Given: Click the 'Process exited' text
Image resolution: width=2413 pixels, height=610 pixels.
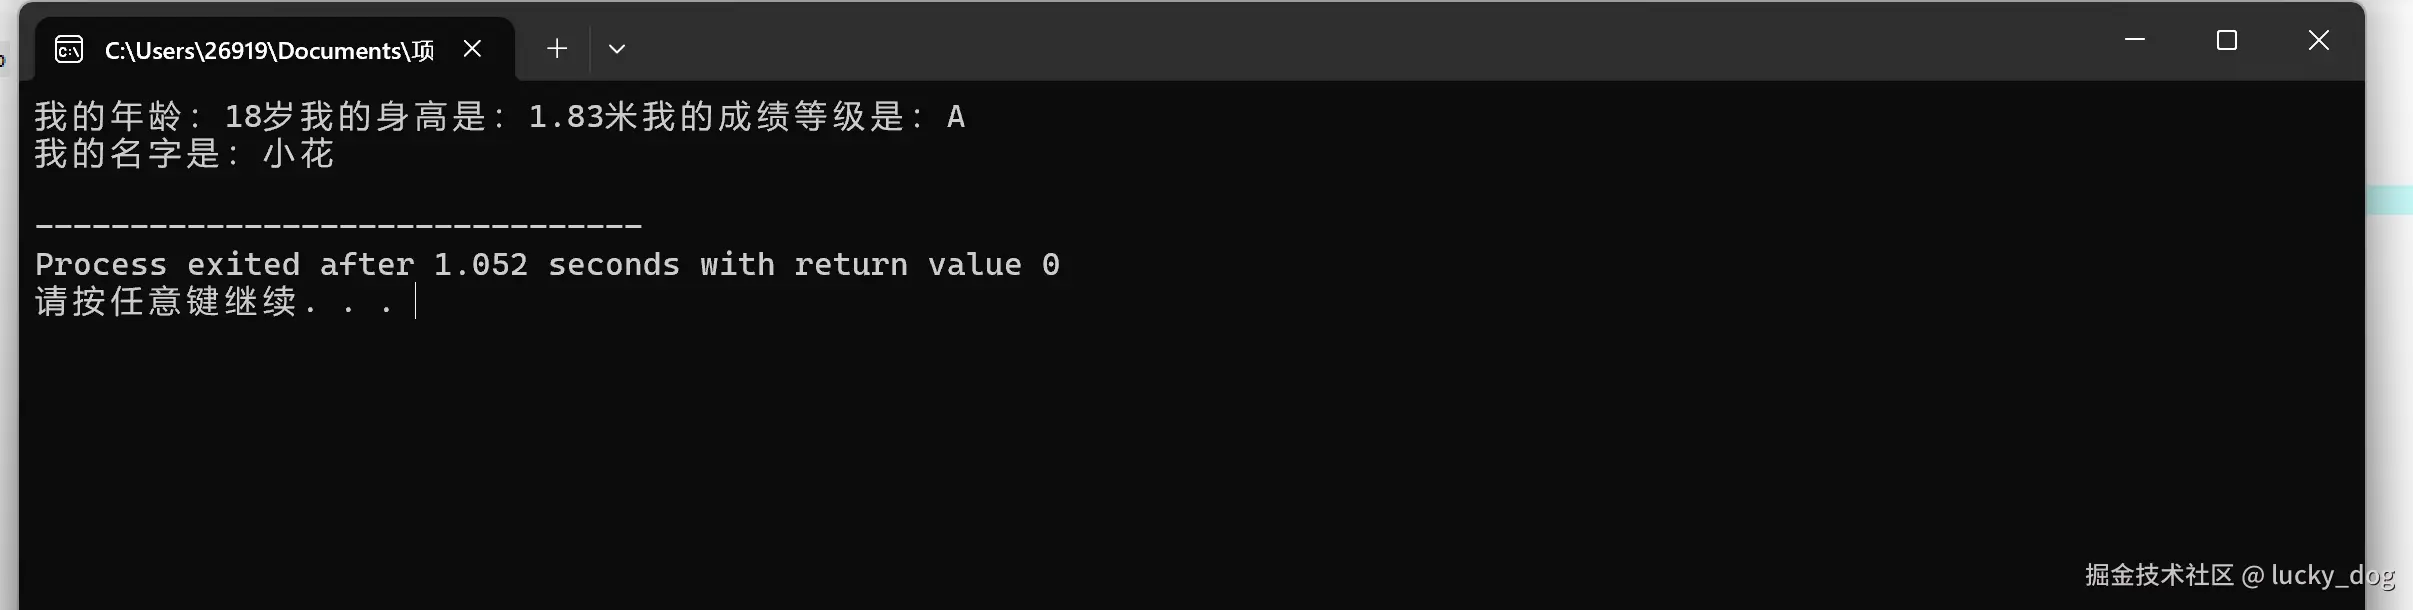Looking at the screenshot, I should (167, 264).
